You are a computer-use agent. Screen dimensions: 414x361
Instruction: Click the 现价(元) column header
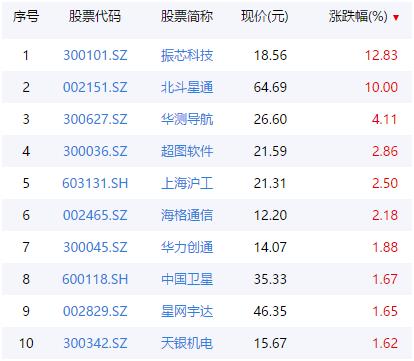click(265, 16)
